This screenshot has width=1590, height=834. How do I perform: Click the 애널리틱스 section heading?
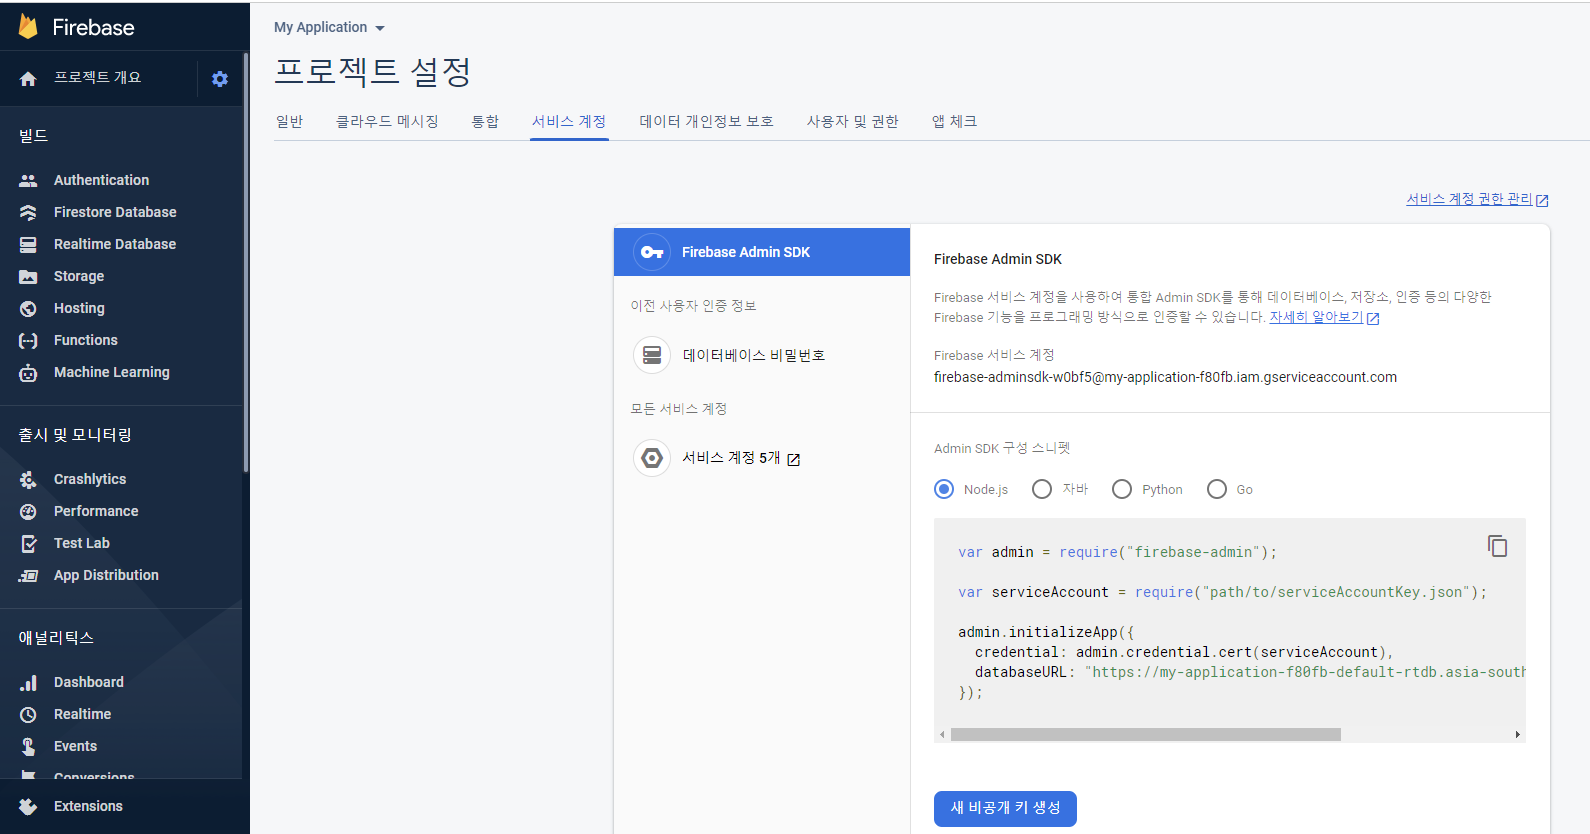[x=56, y=637]
